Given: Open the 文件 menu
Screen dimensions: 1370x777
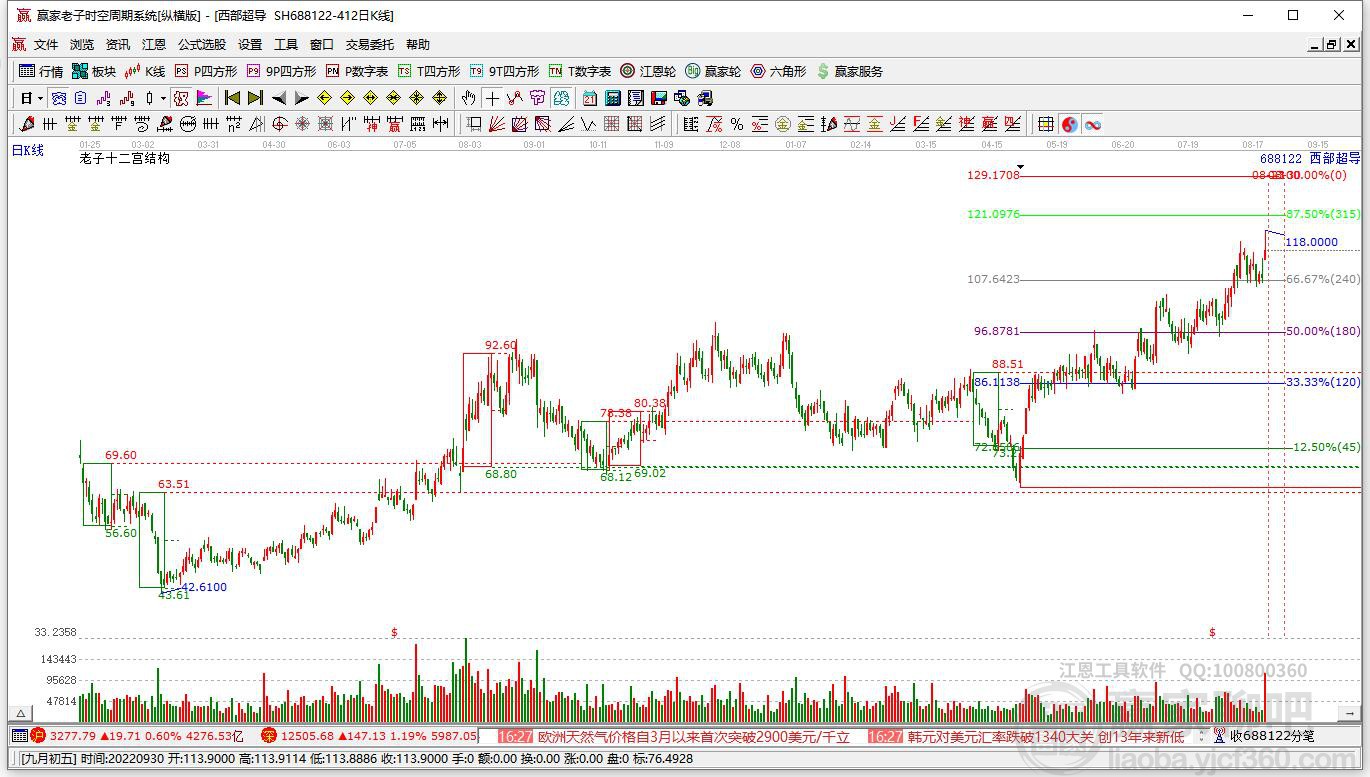Looking at the screenshot, I should point(46,45).
